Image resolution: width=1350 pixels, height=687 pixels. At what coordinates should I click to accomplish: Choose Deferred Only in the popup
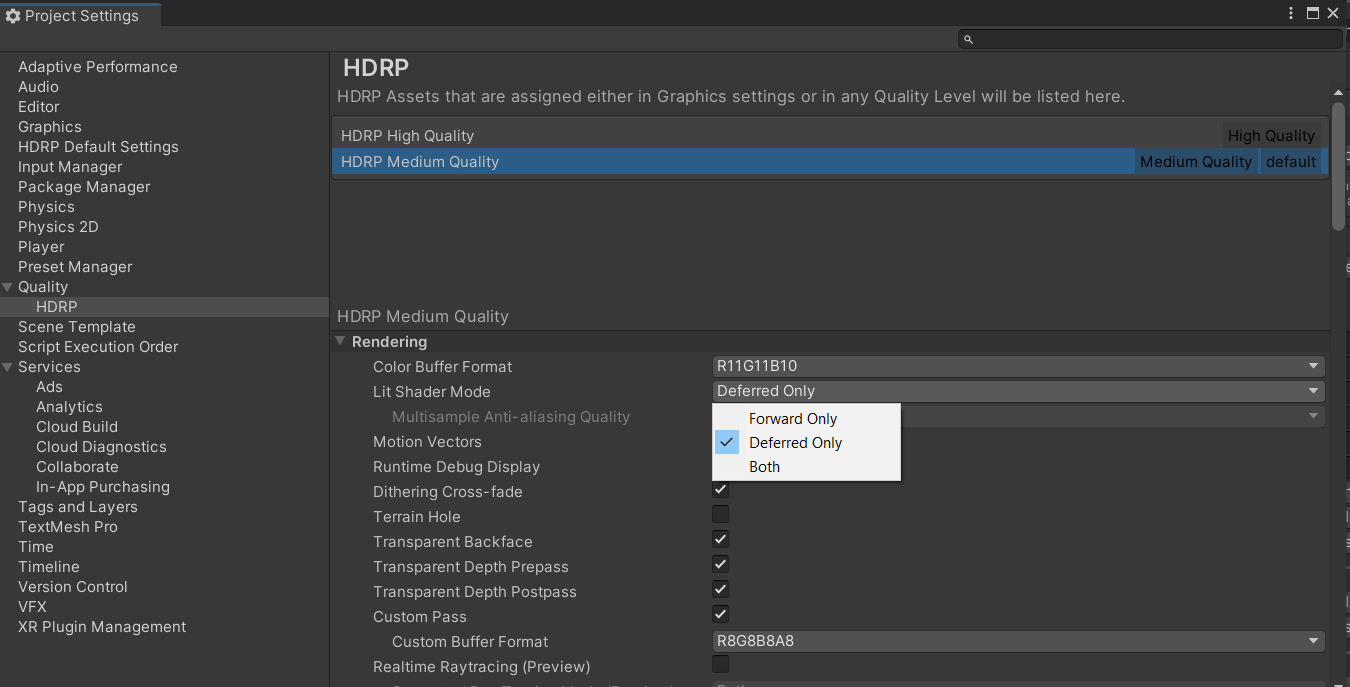click(806, 443)
